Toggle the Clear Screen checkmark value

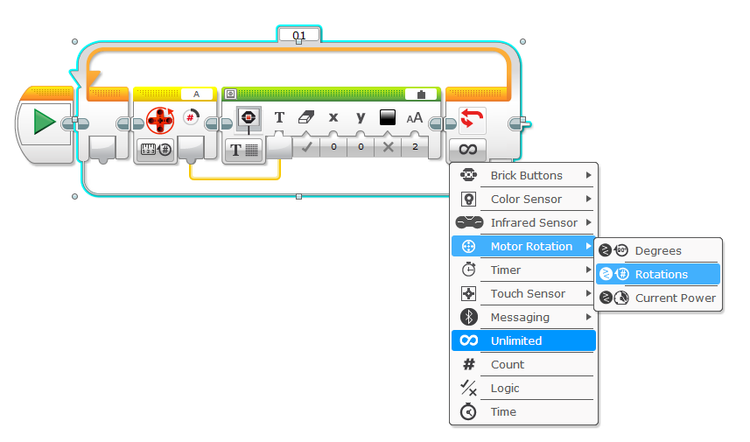tap(306, 147)
